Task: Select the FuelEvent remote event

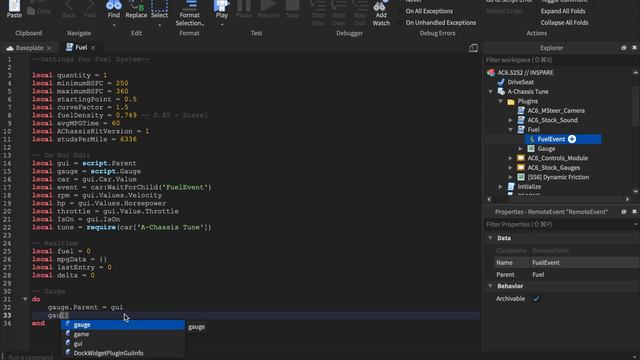Action: pyautogui.click(x=551, y=139)
